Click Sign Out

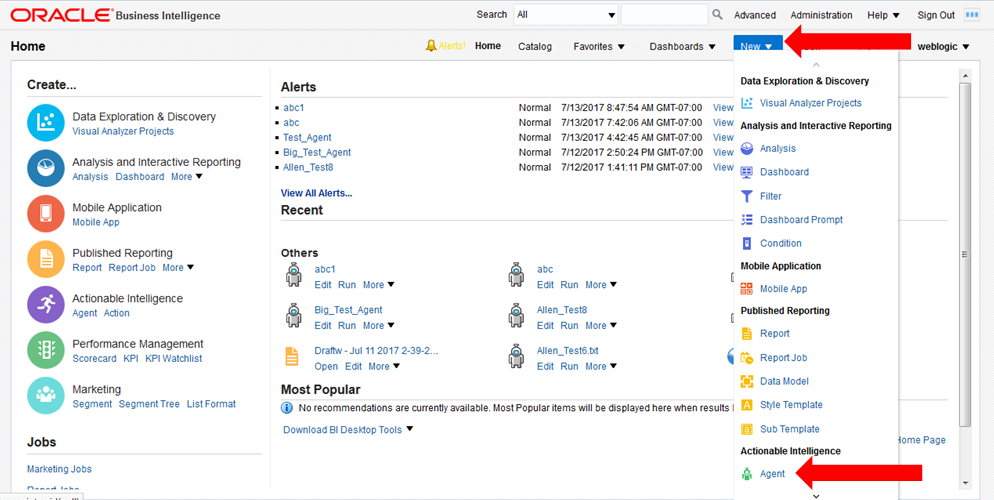936,15
